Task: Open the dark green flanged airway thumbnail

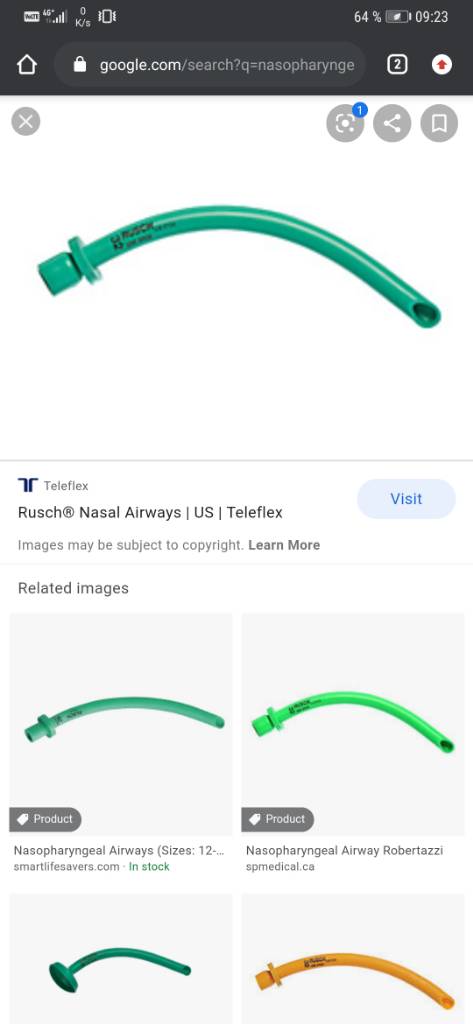Action: tap(121, 959)
